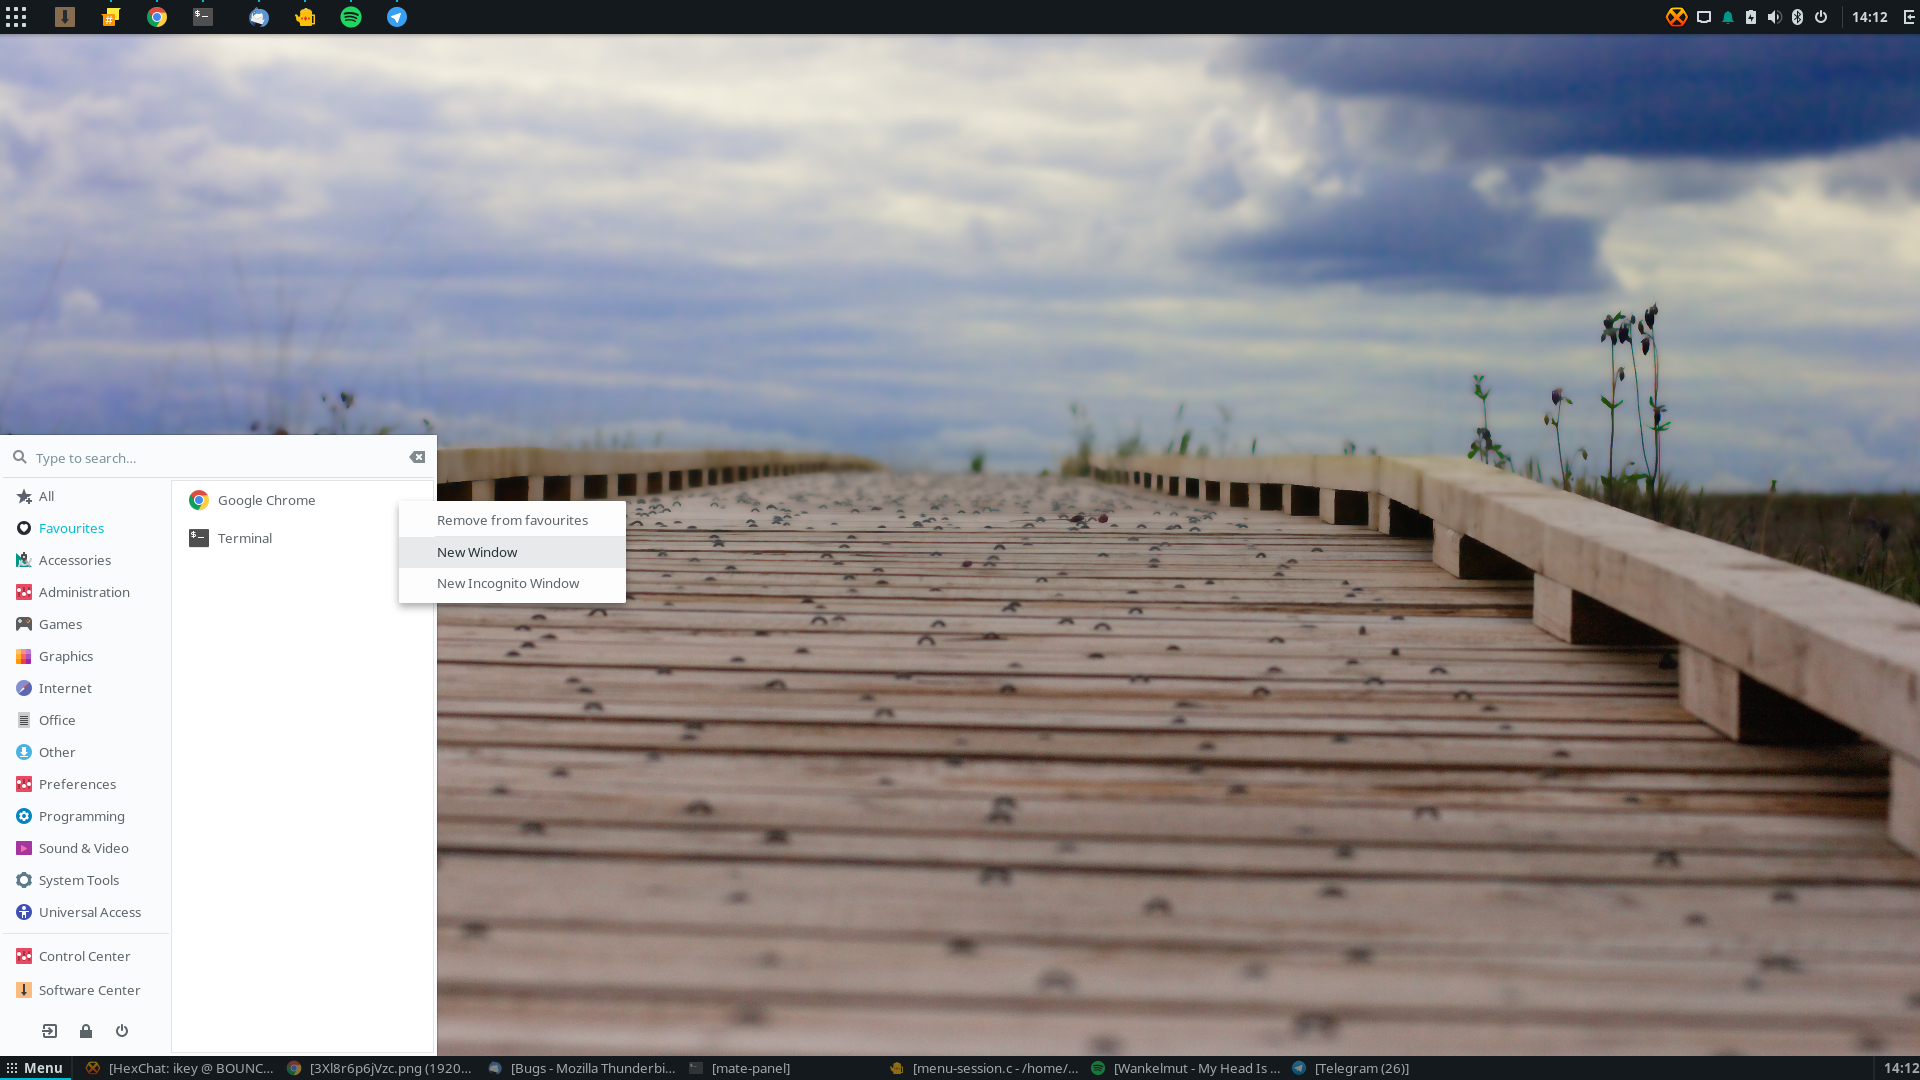
Task: Clear the menu search field
Action: pos(417,457)
